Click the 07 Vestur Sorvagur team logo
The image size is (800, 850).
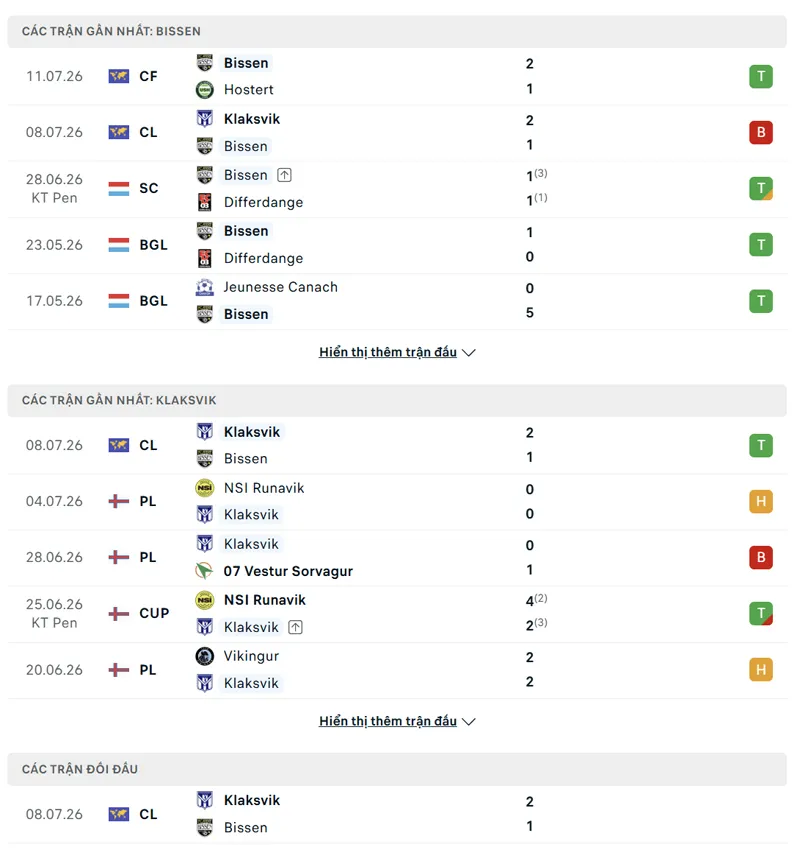[204, 571]
